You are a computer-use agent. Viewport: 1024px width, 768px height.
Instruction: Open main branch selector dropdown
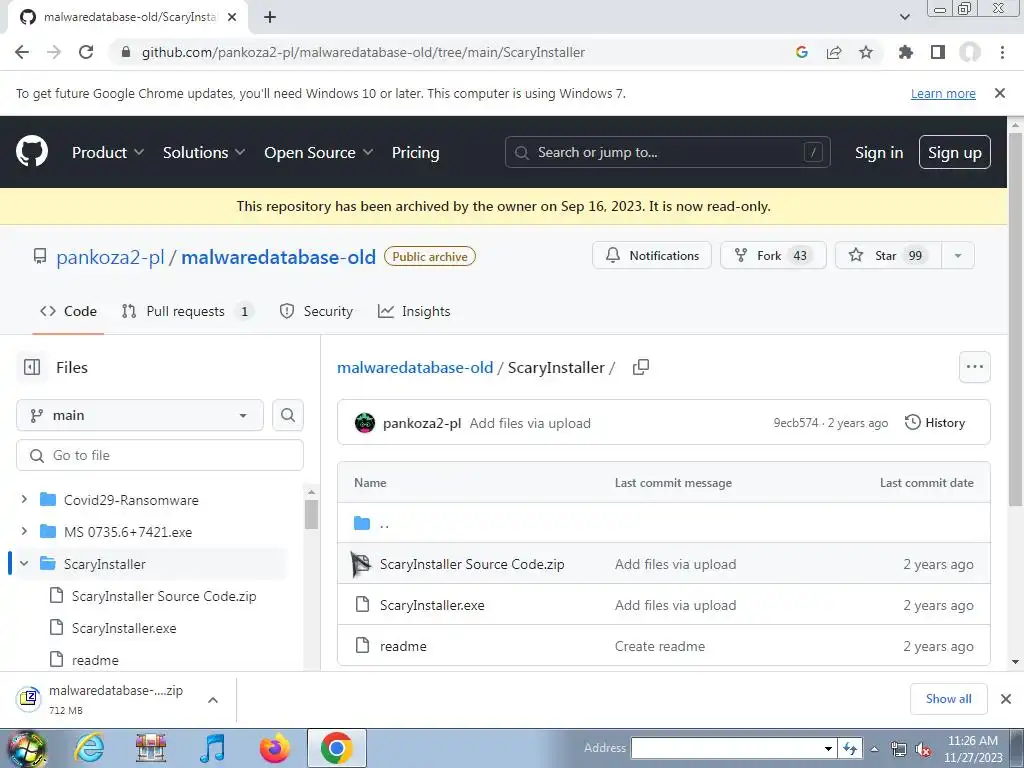coord(140,415)
